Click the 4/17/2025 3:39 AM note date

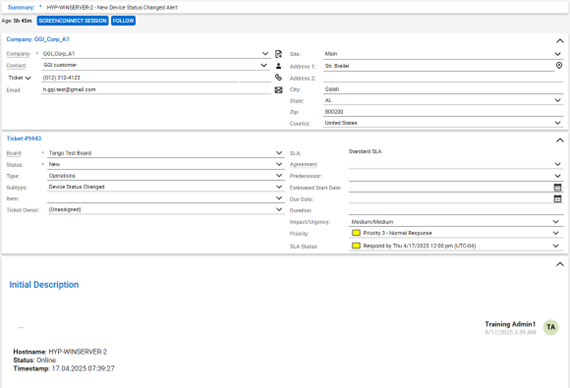(x=510, y=332)
